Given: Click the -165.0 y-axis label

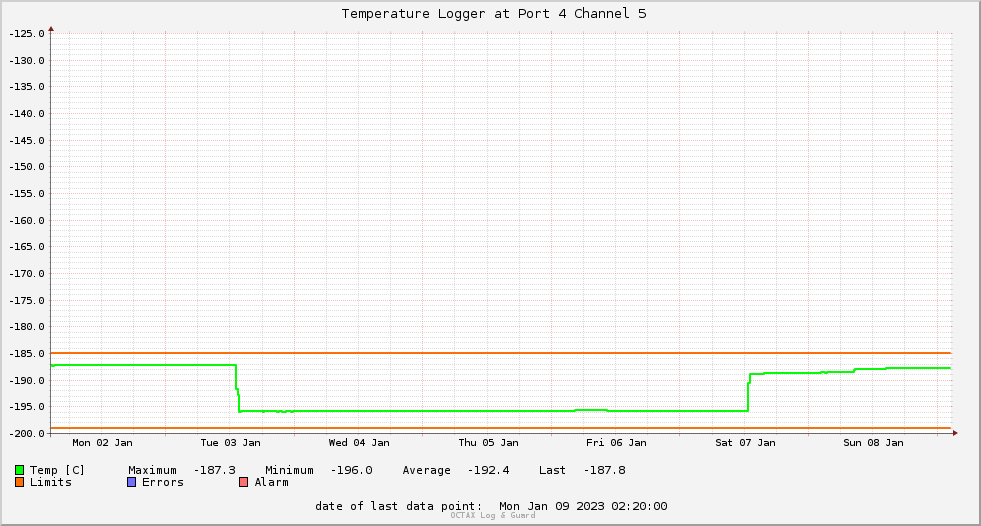Looking at the screenshot, I should click(x=27, y=247).
